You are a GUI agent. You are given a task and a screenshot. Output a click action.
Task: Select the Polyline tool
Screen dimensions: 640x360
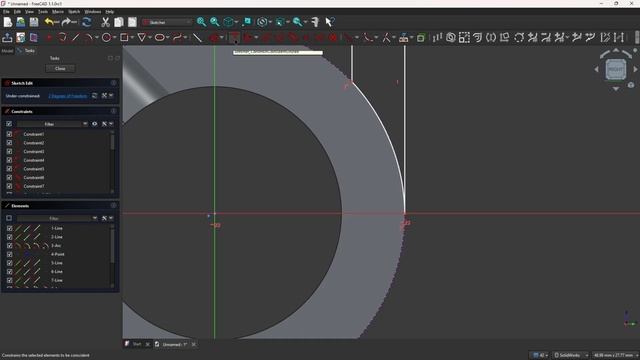click(x=62, y=38)
